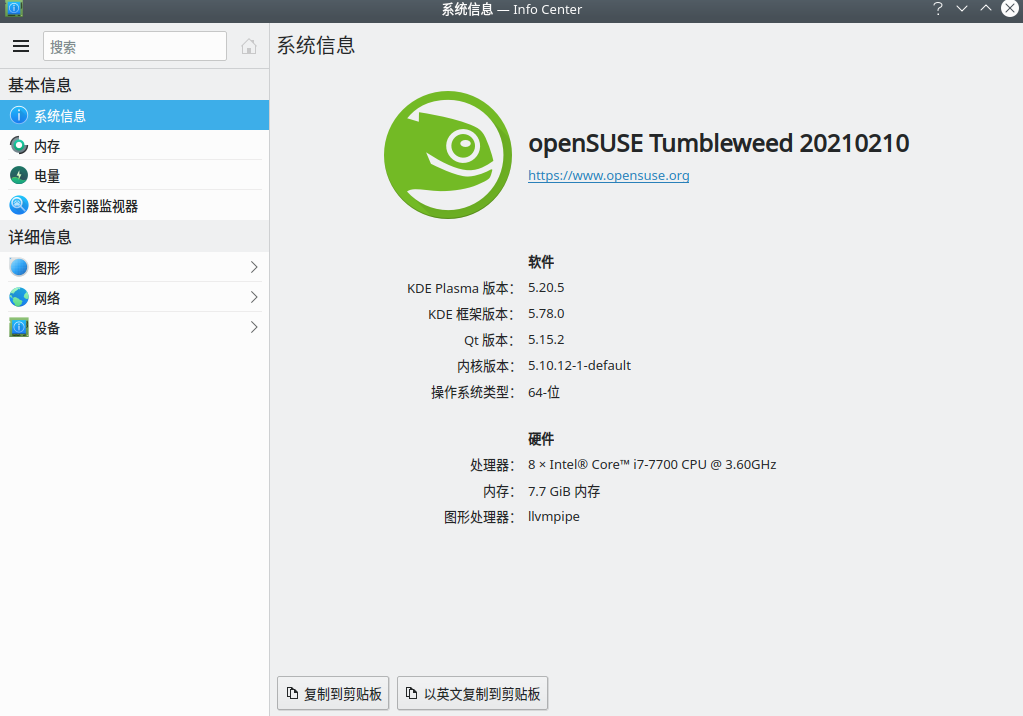The height and width of the screenshot is (716, 1023).
Task: Open the 网络 detailed info section
Action: pos(134,298)
